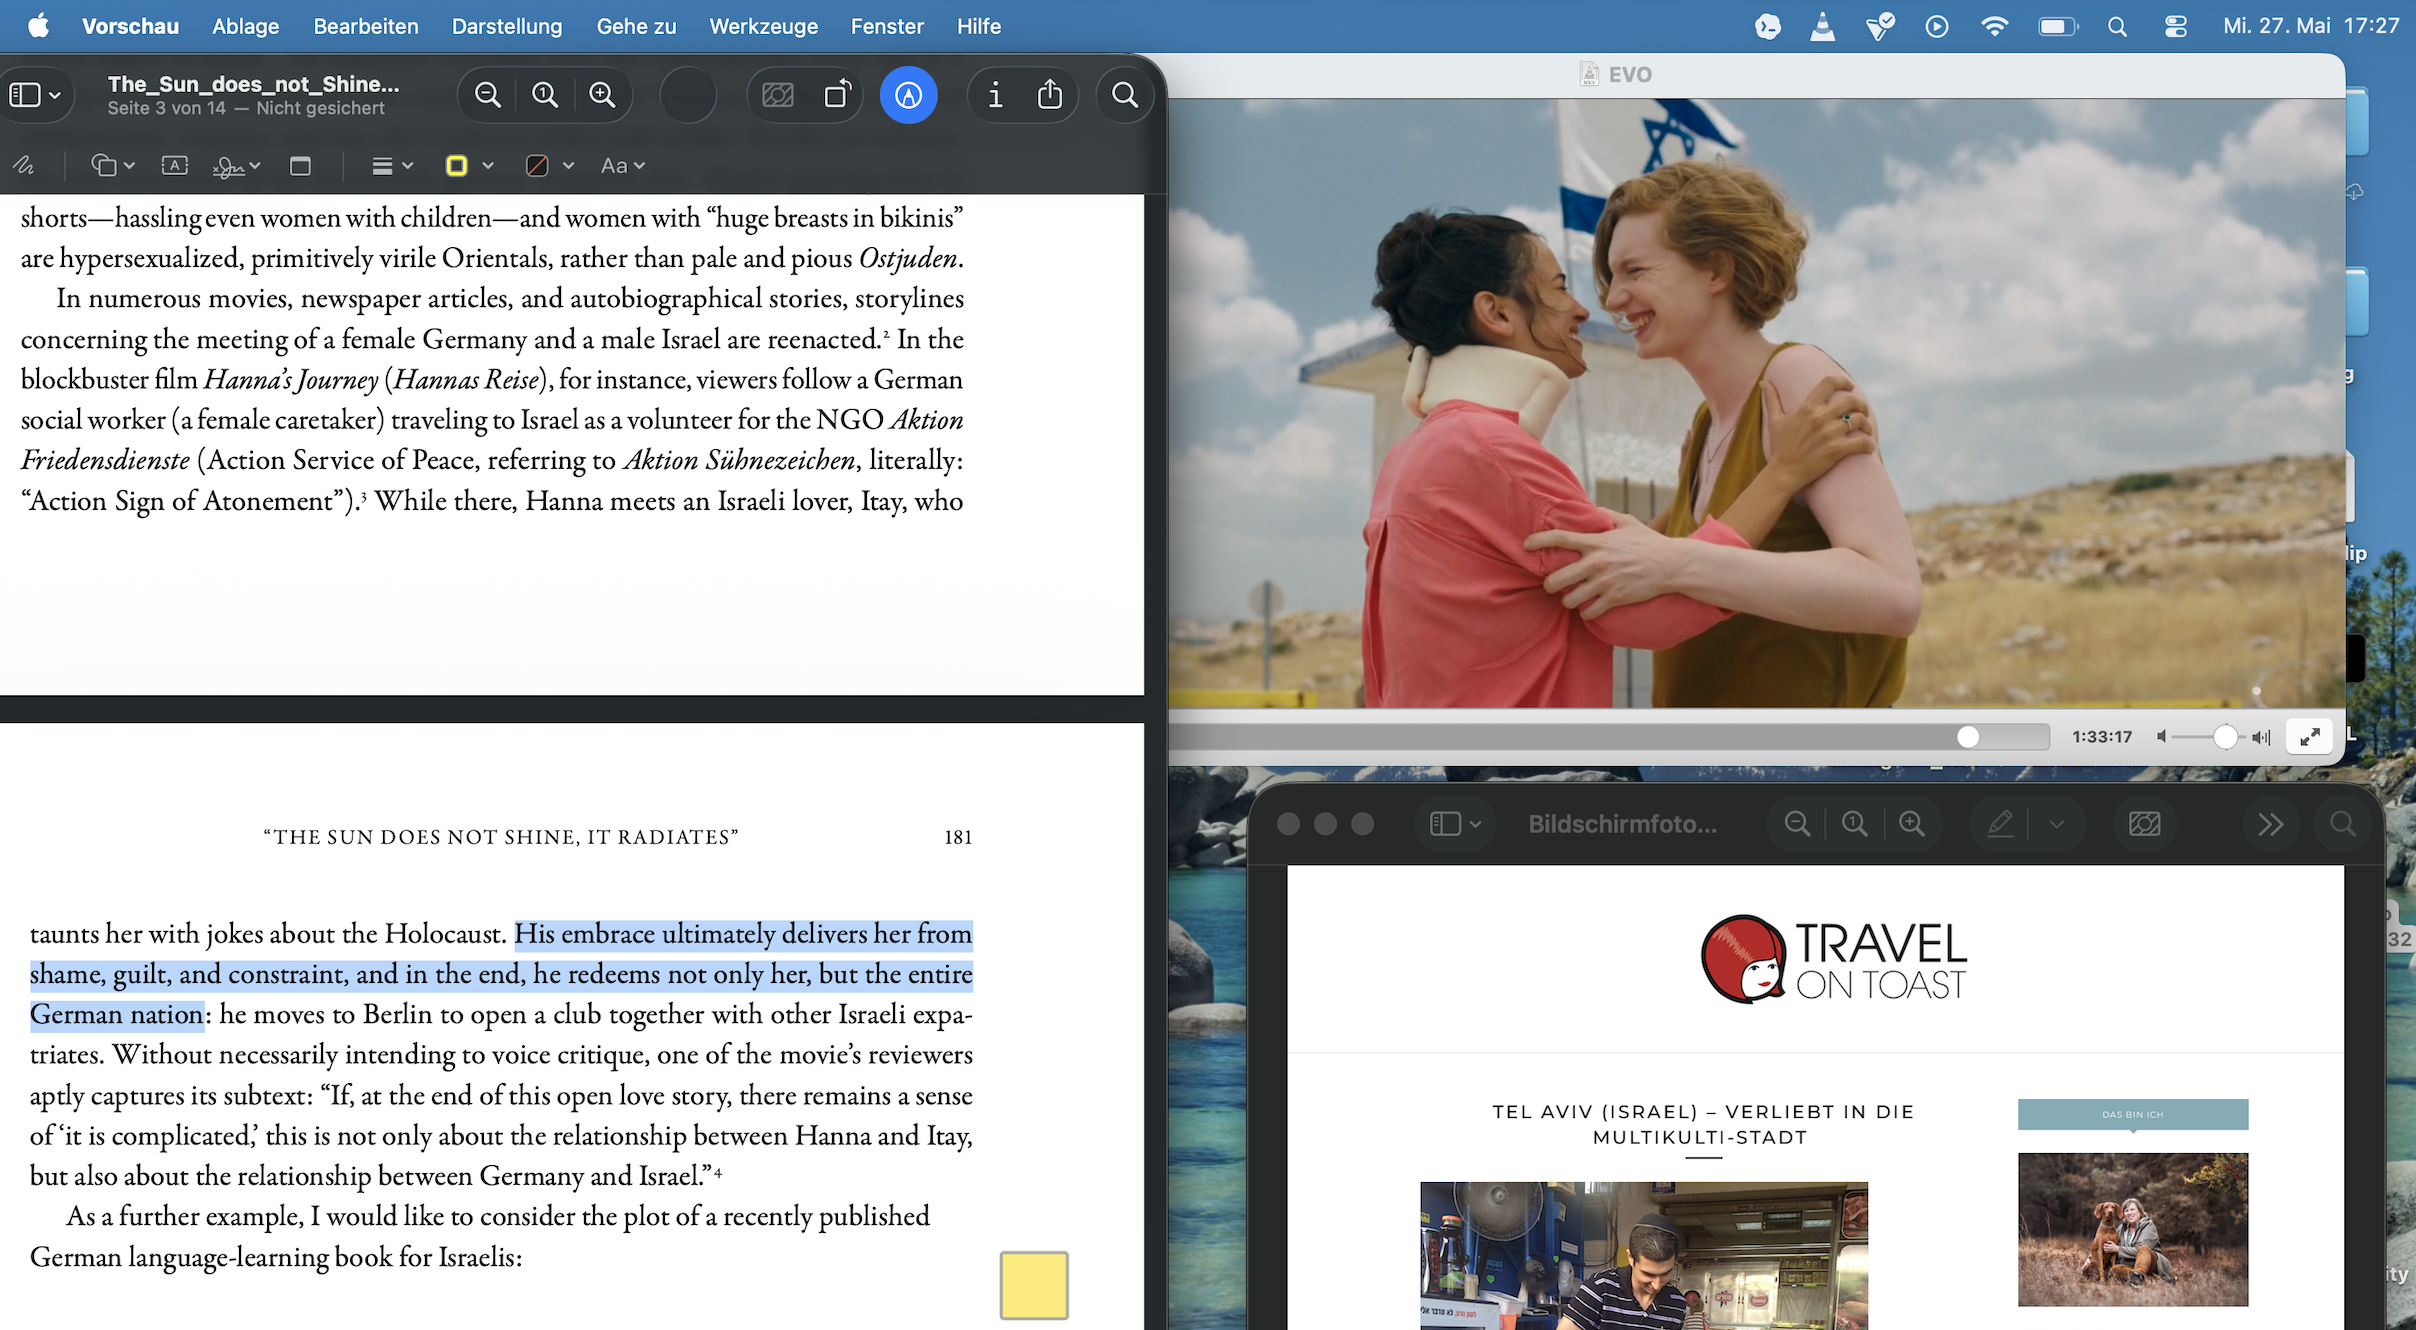The height and width of the screenshot is (1330, 2416).
Task: Open the Vorschau app menu
Action: click(x=130, y=26)
